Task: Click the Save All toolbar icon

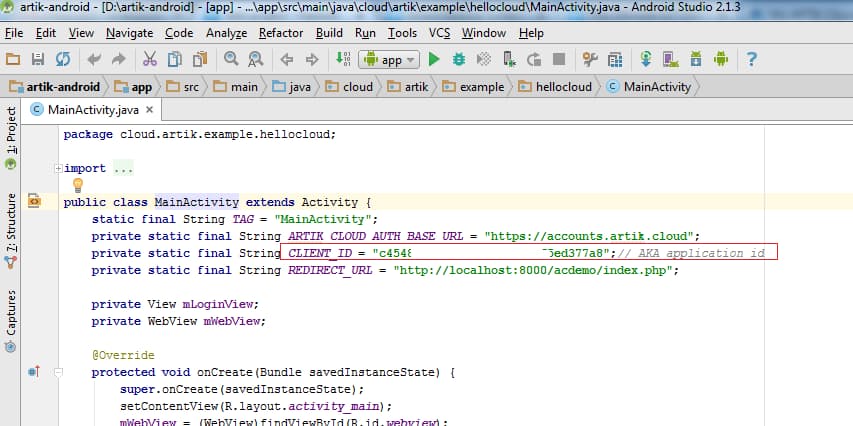Action: click(38, 59)
